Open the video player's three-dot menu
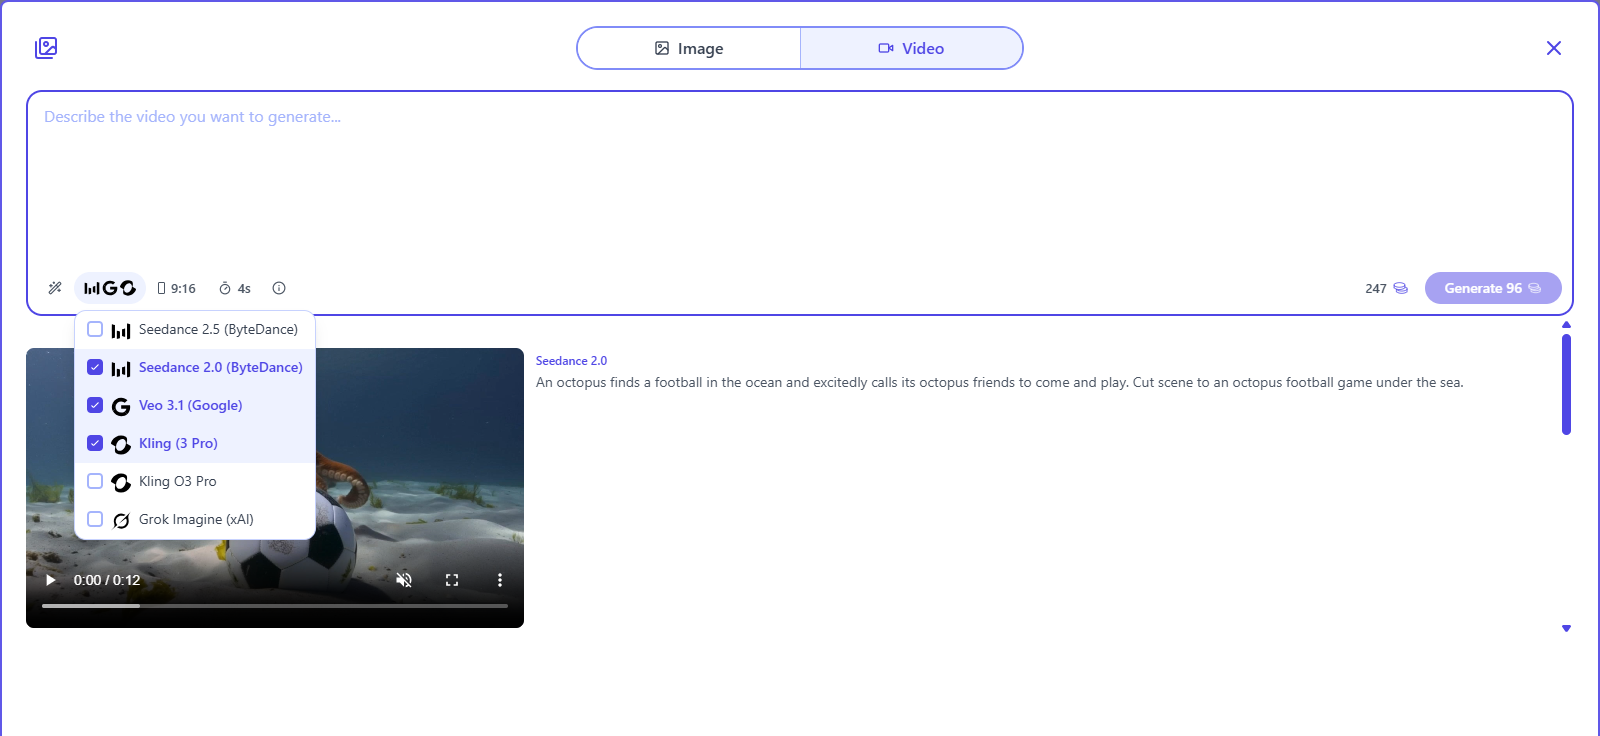This screenshot has width=1600, height=736. [x=500, y=580]
